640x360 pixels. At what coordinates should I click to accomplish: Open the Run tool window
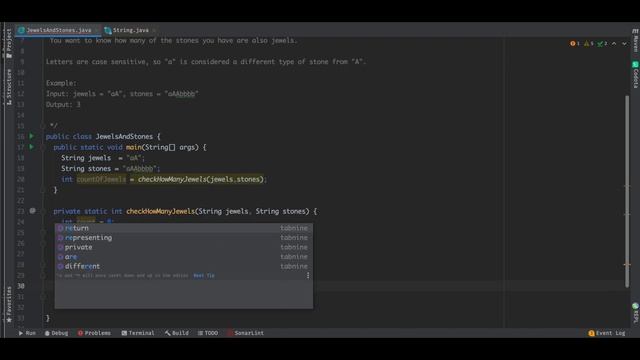(27, 333)
